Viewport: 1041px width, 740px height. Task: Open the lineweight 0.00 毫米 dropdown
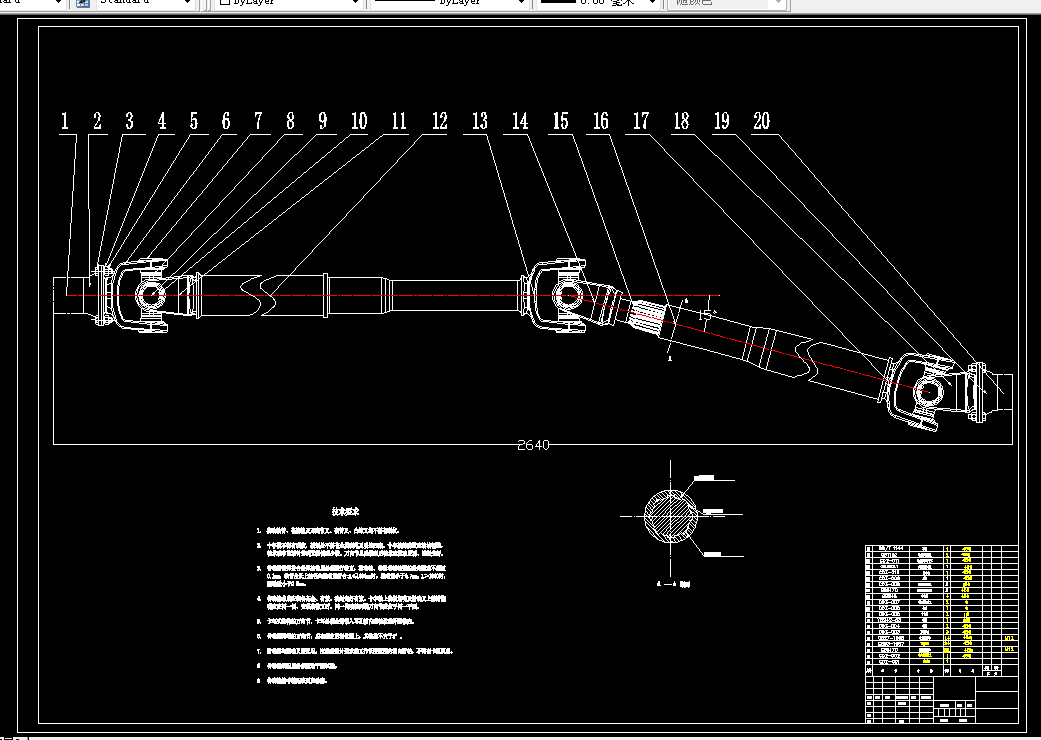(x=598, y=3)
